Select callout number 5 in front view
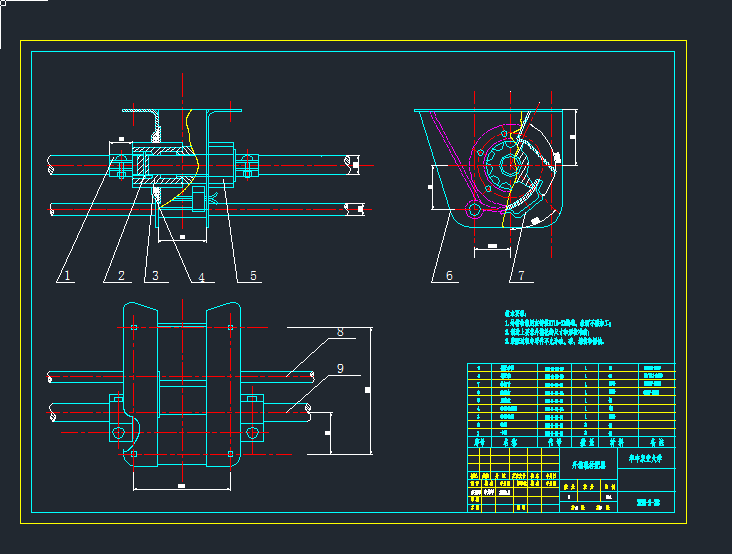This screenshot has height=554, width=732. point(253,275)
